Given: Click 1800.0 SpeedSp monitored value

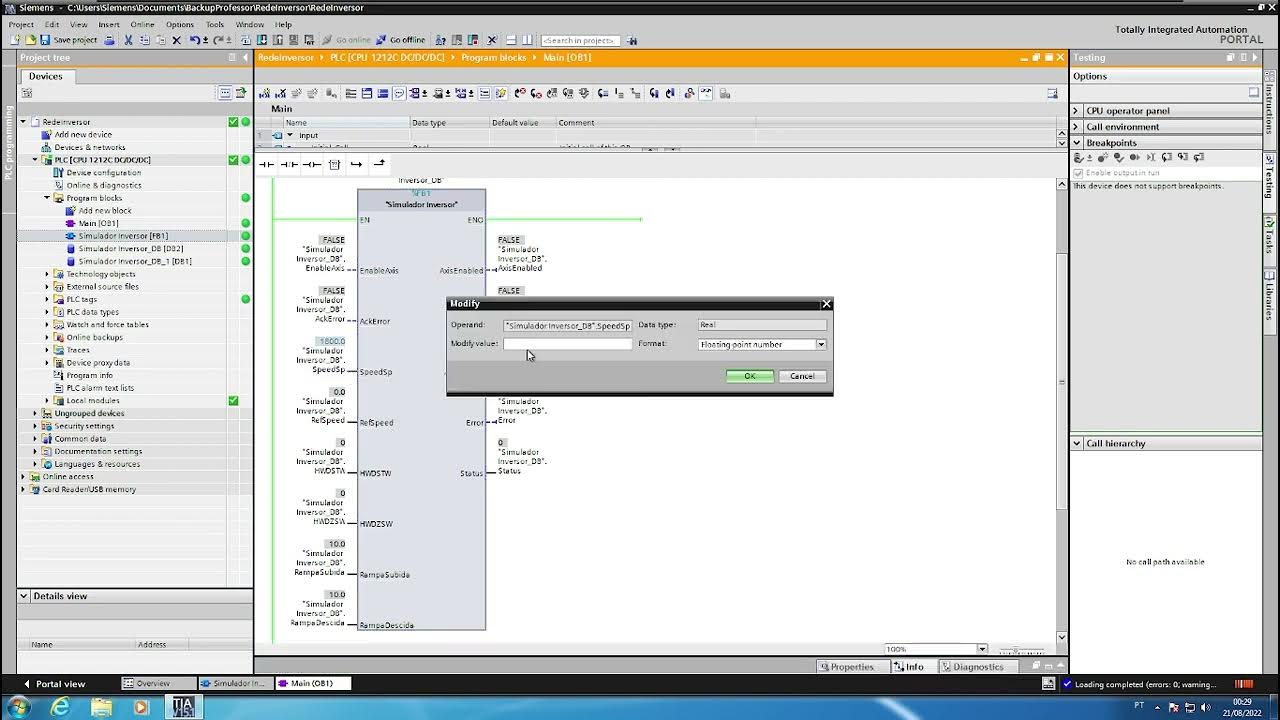Looking at the screenshot, I should click(331, 341).
